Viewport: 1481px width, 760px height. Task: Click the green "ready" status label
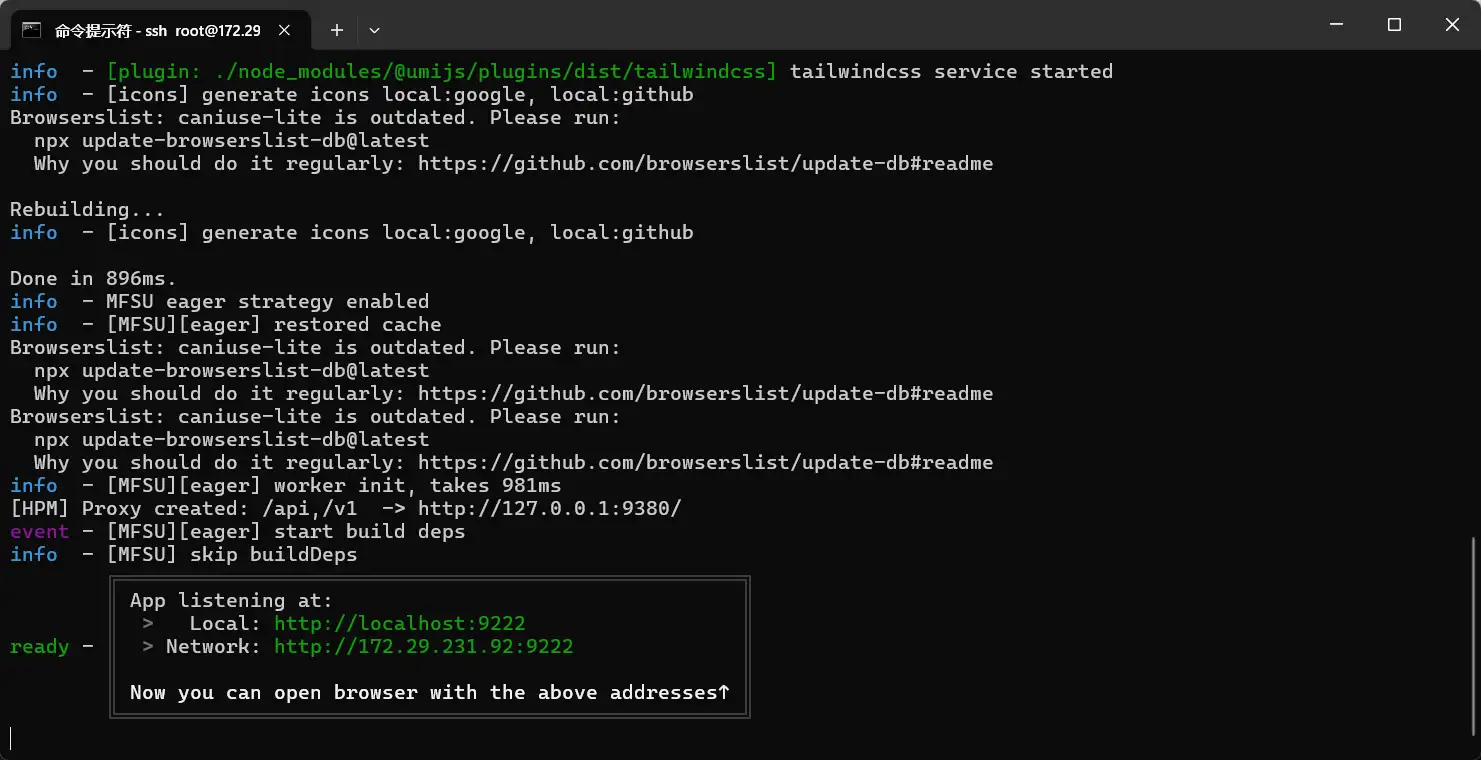pyautogui.click(x=39, y=646)
